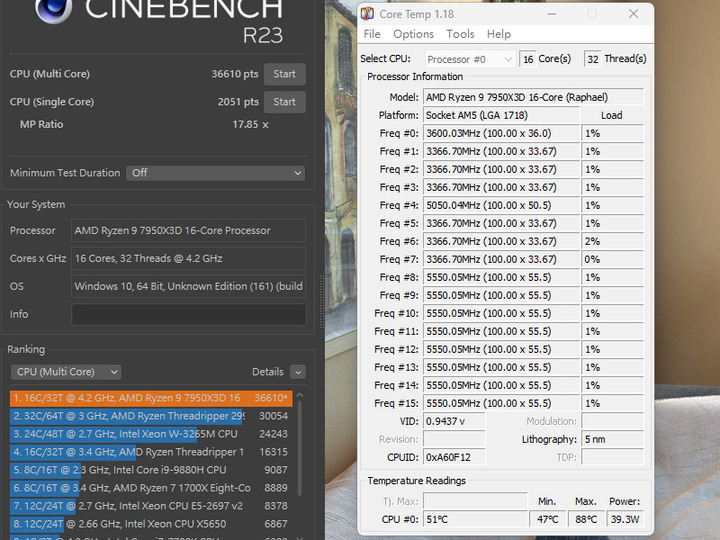The image size is (720, 540).
Task: Select ranking entry AMD Ryzen 9 7950X3D
Action: 151,398
